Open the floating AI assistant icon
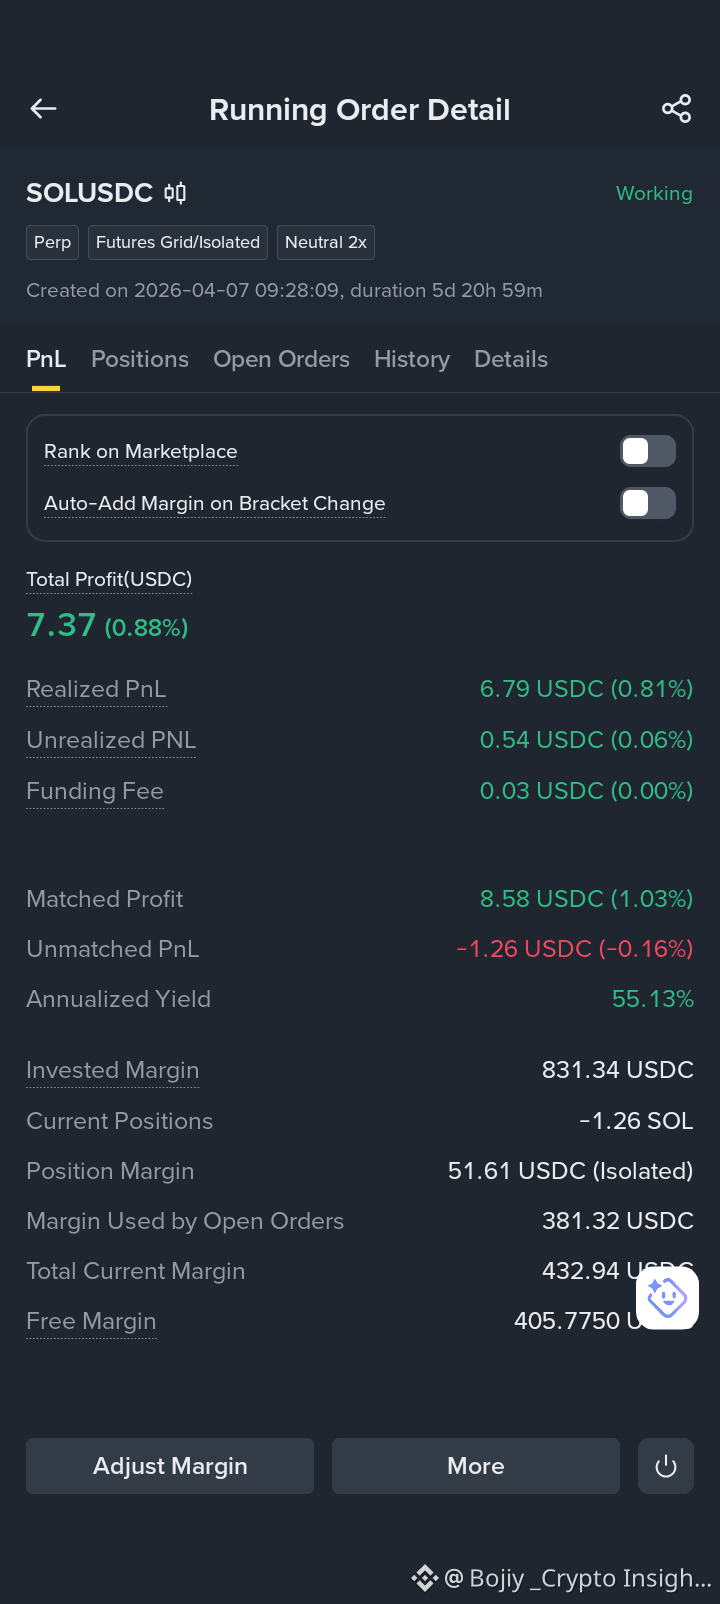Image resolution: width=720 pixels, height=1604 pixels. click(x=667, y=1298)
